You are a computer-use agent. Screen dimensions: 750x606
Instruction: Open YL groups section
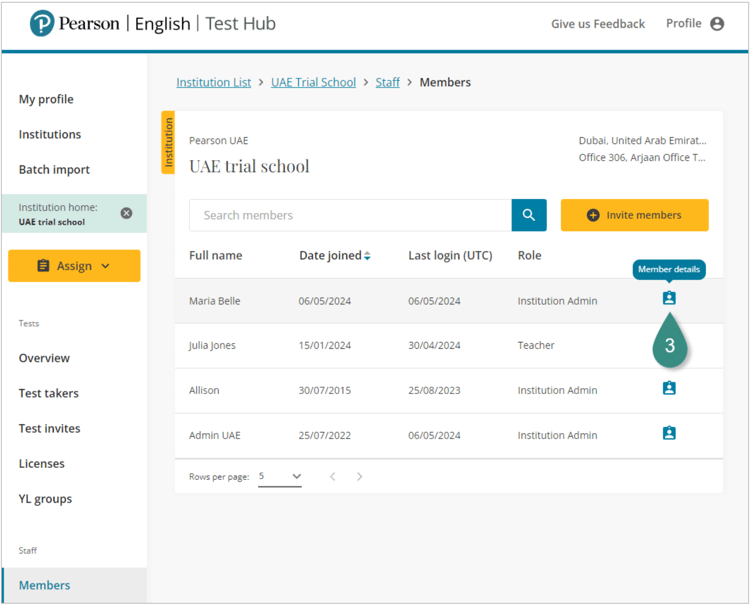tap(46, 499)
